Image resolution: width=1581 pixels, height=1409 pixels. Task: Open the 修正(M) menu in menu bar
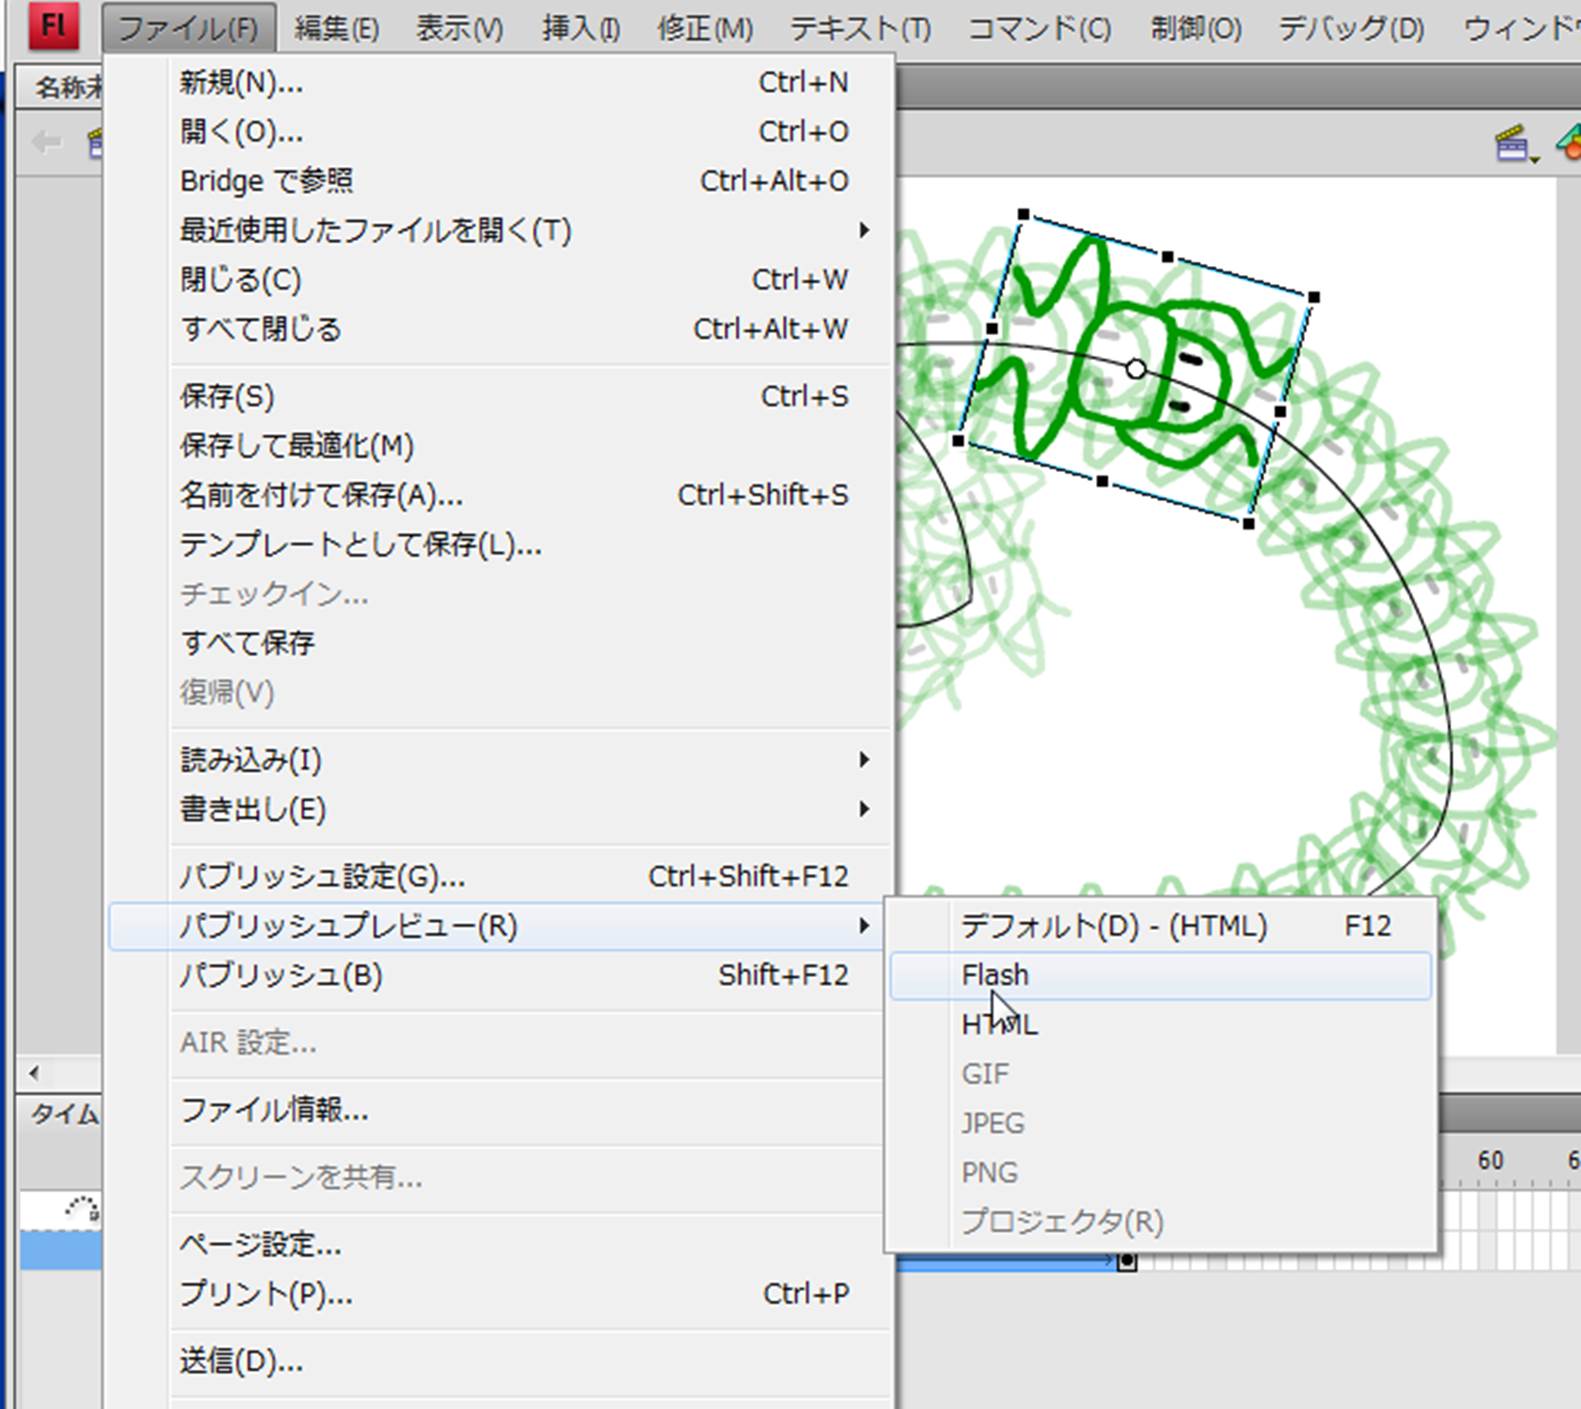(704, 28)
